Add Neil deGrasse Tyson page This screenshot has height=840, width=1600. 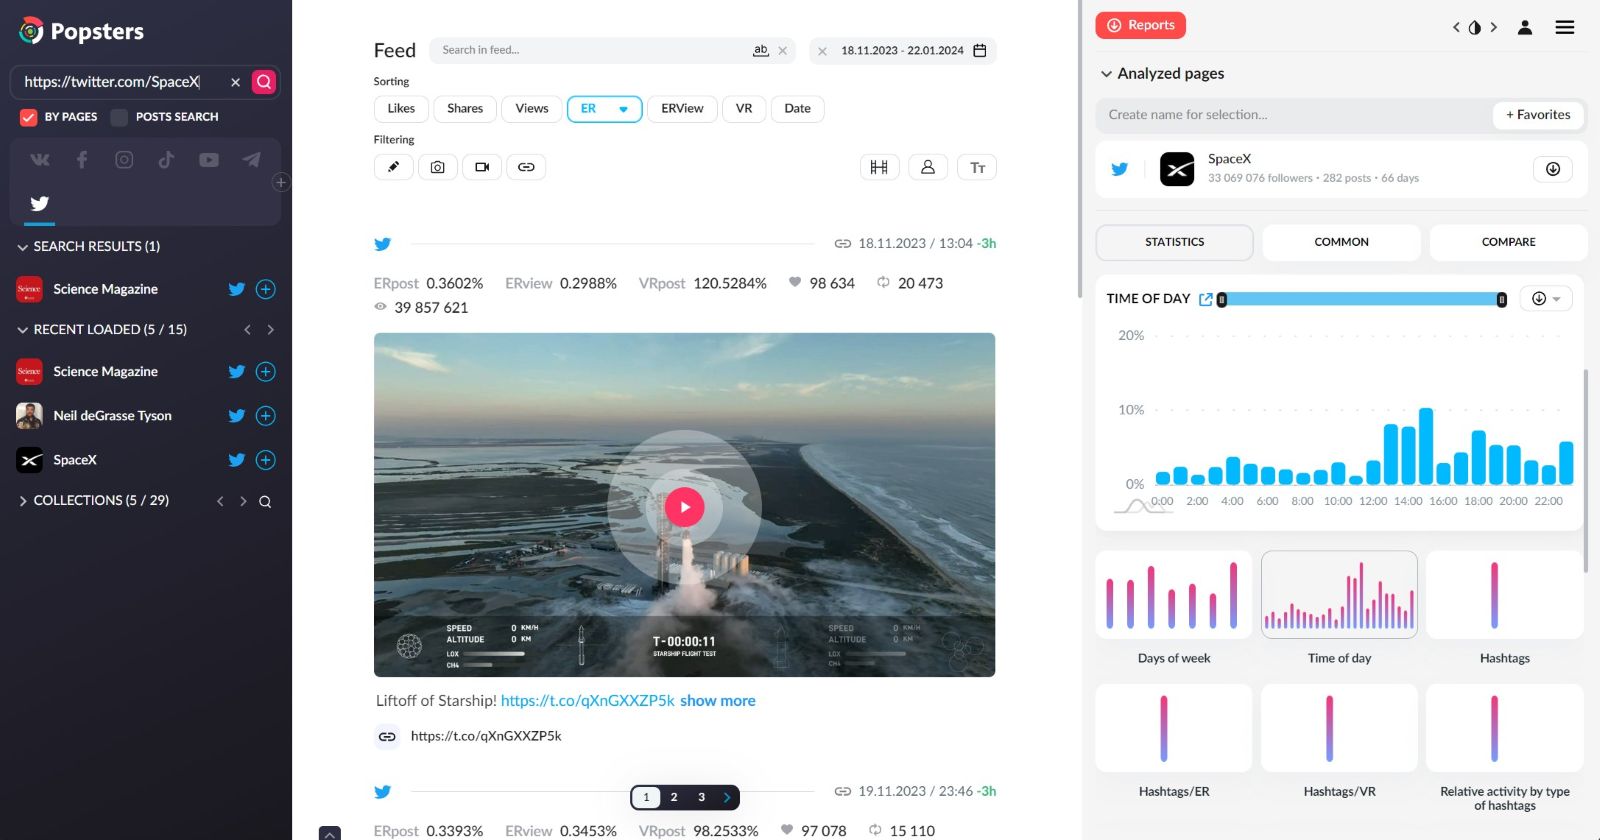tap(265, 416)
